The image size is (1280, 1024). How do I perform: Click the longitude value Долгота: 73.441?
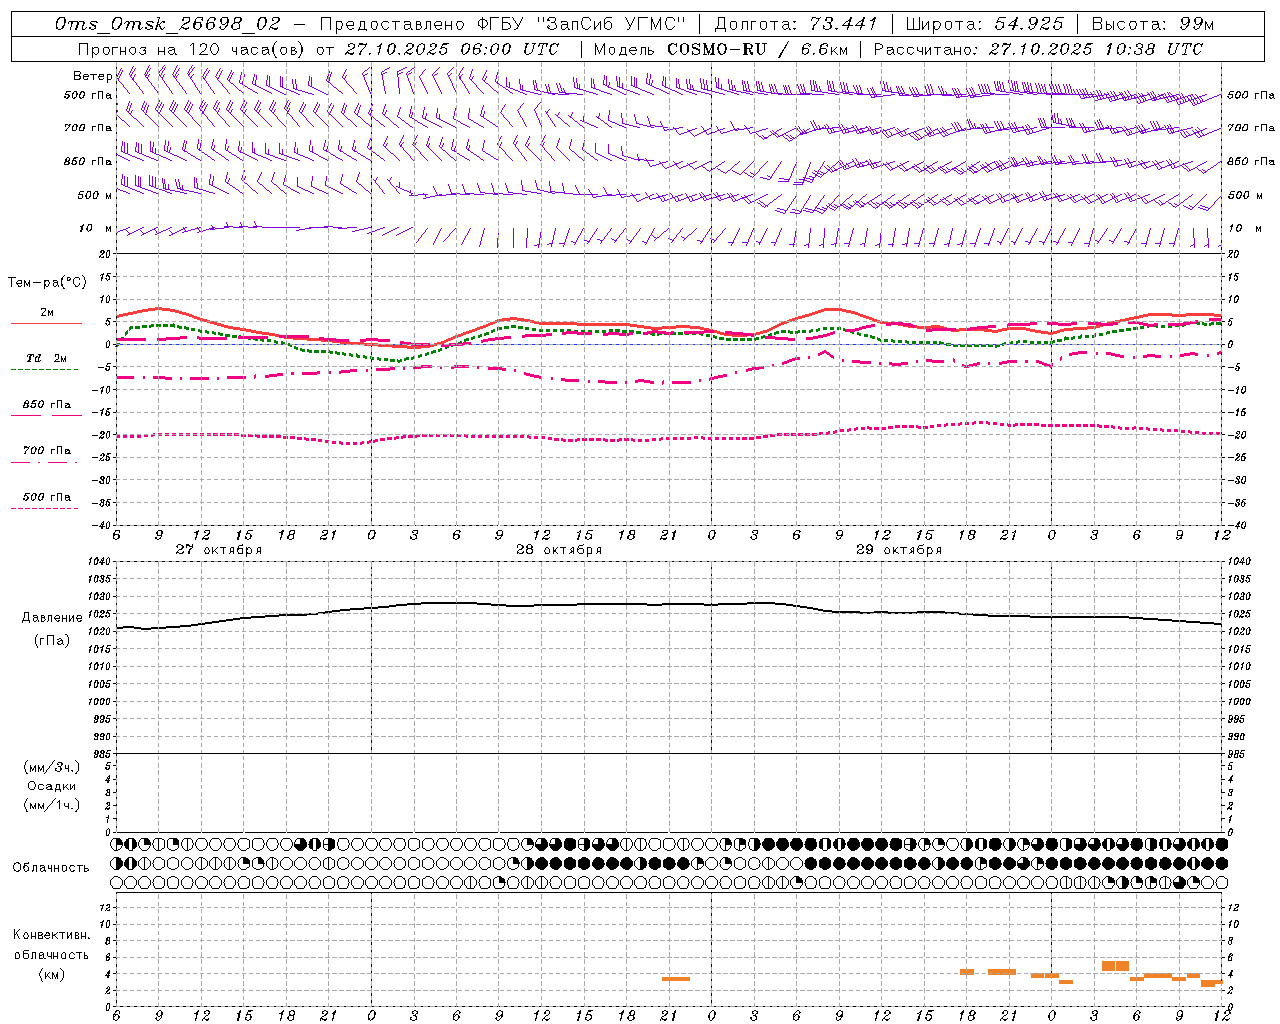(796, 24)
